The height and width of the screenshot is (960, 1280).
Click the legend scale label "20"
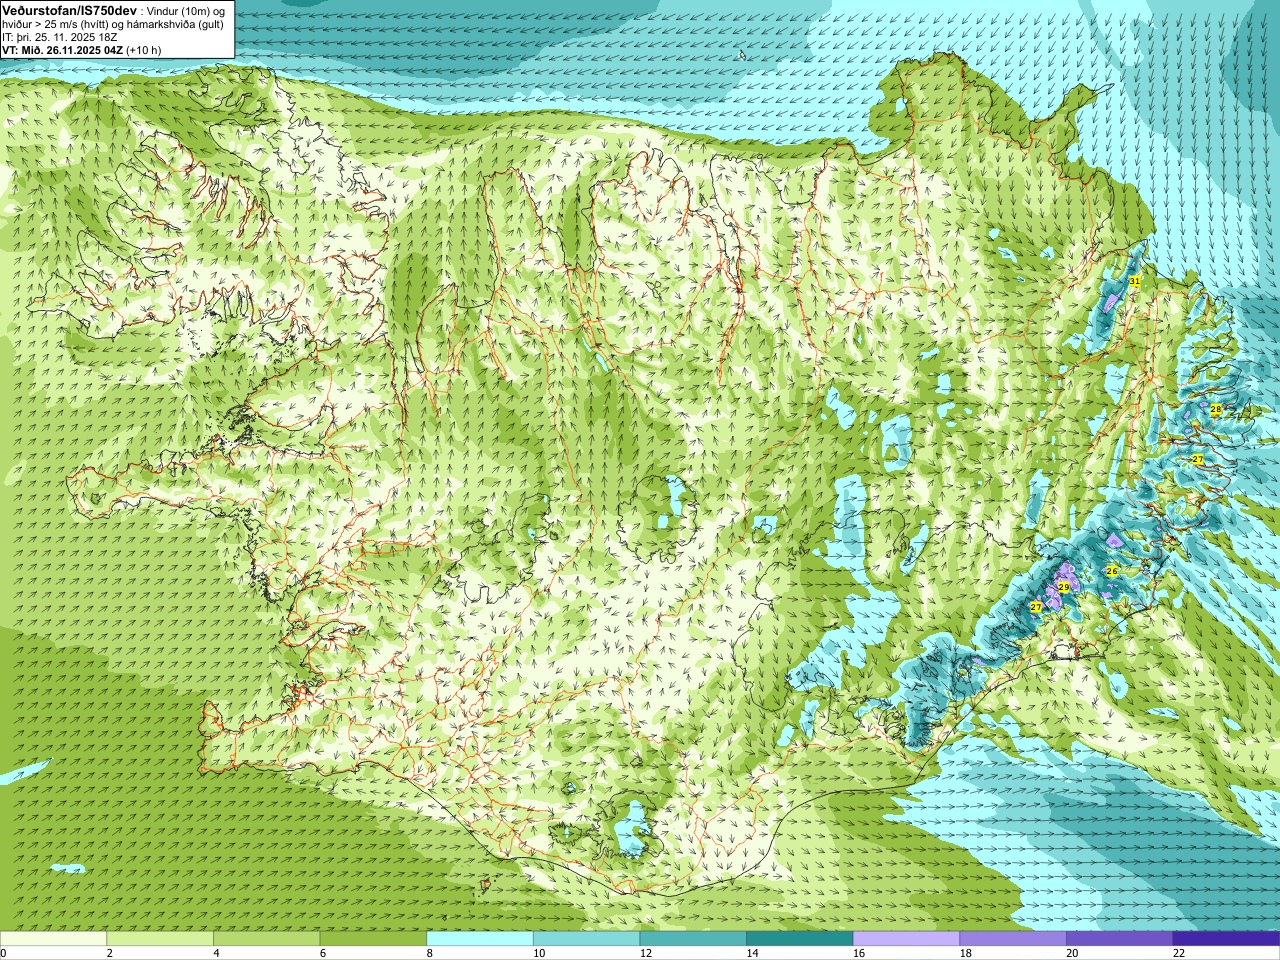(1072, 953)
